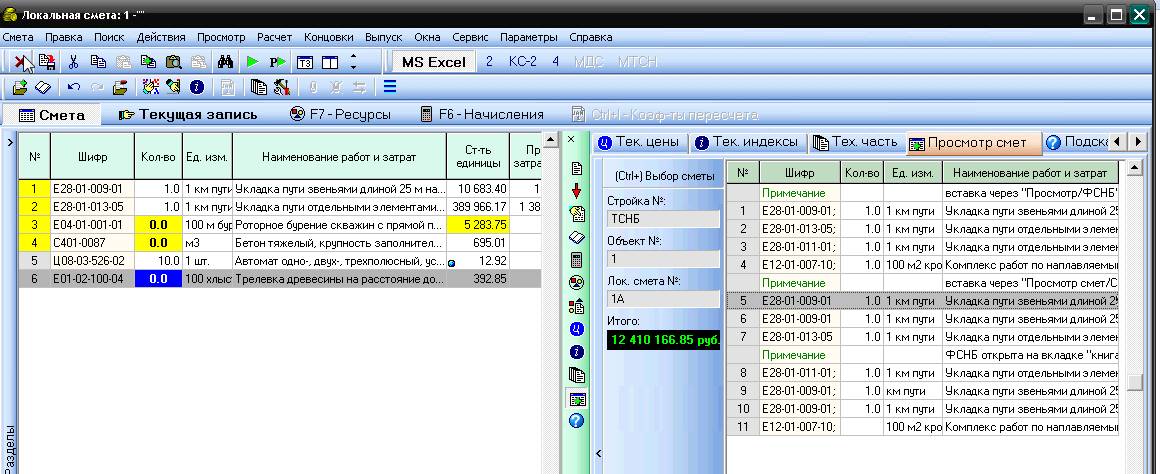Image resolution: width=1160 pixels, height=474 pixels.
Task: Click the green play calculate icon
Action: click(x=254, y=62)
